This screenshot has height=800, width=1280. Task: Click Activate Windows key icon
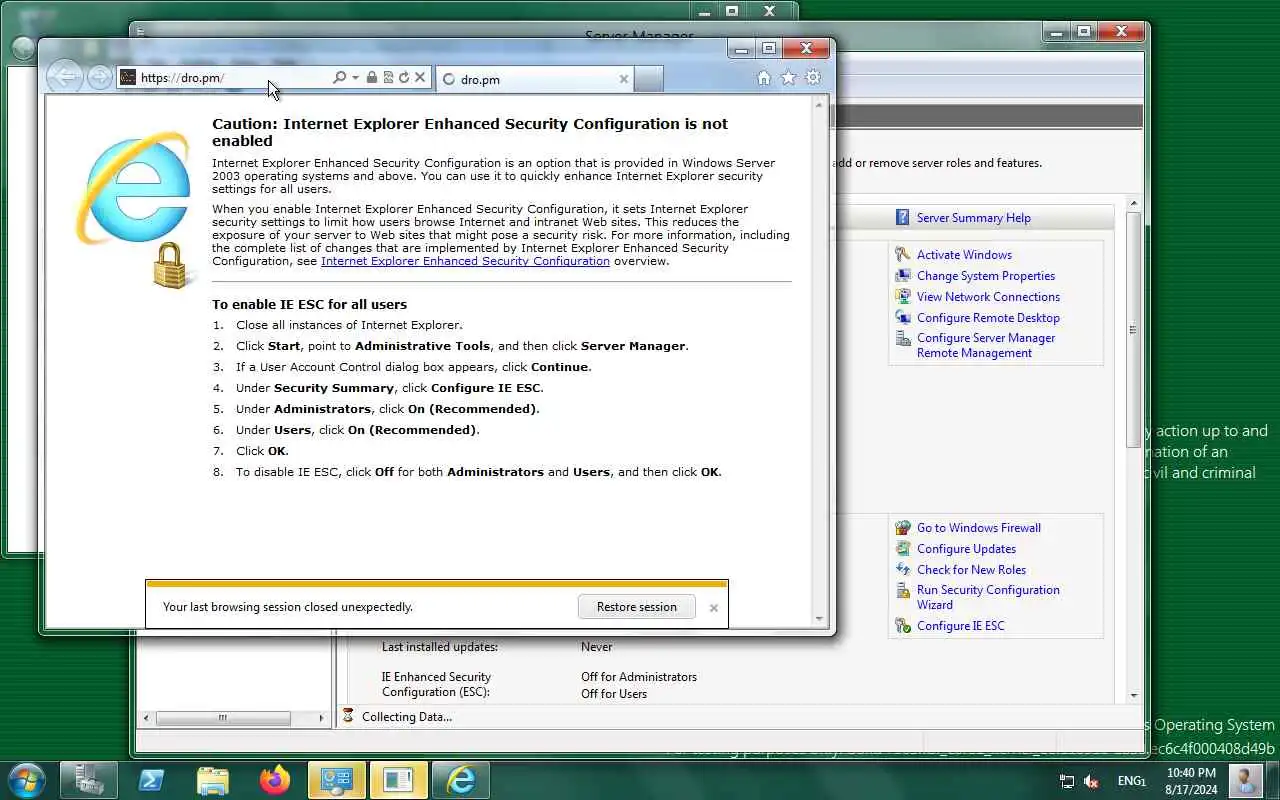pyautogui.click(x=903, y=255)
